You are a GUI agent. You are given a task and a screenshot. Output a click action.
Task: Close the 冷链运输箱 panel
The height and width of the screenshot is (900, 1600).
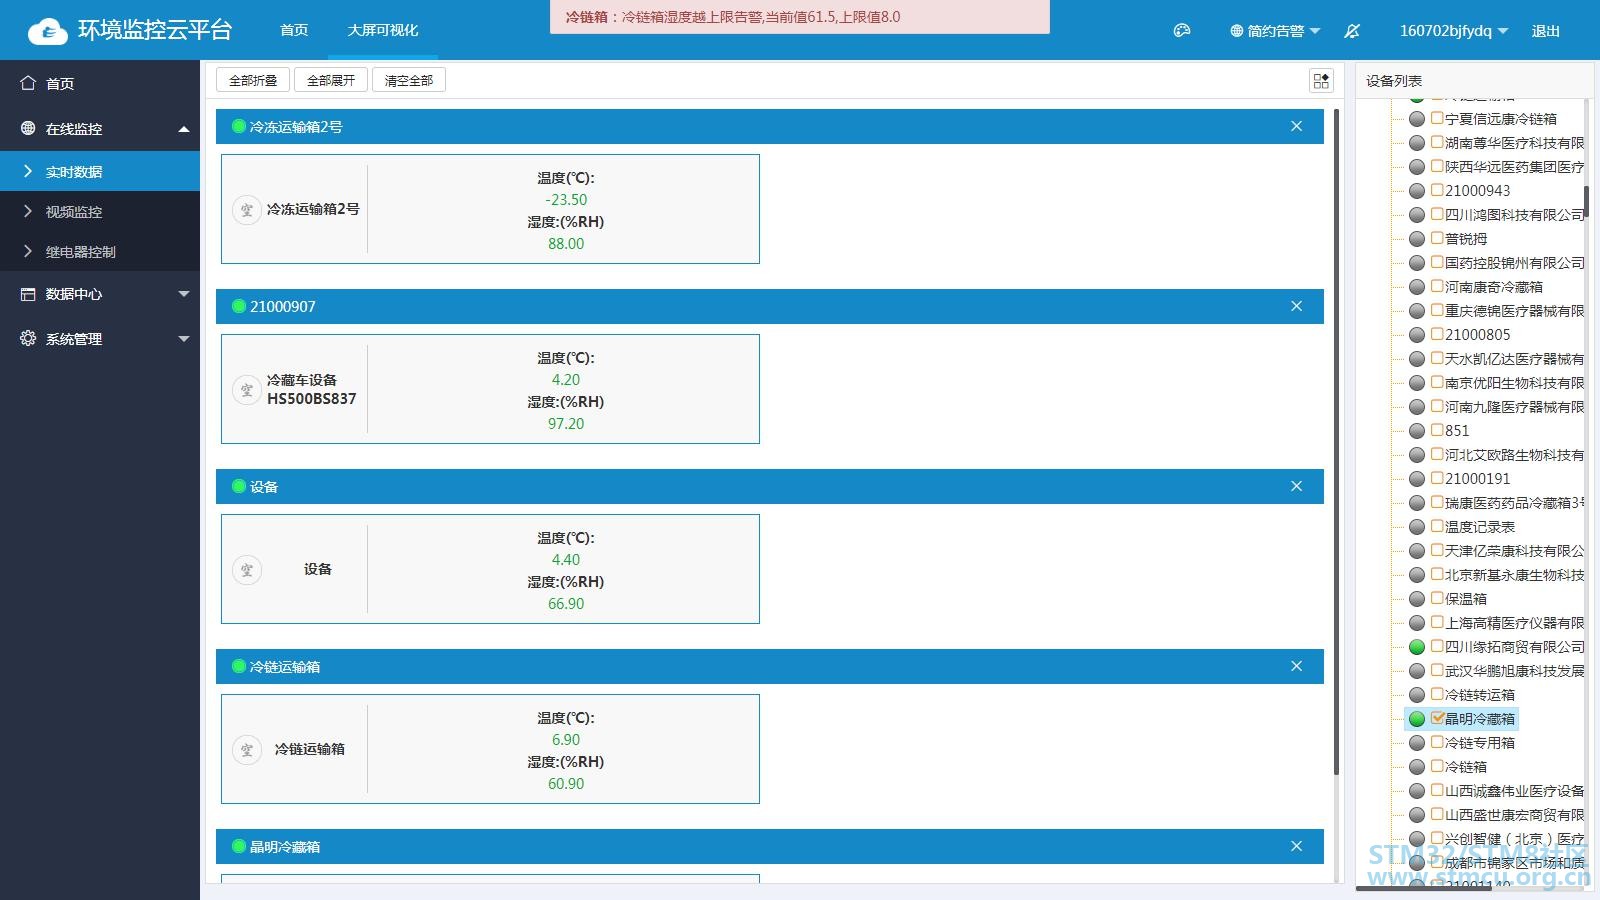point(1296,666)
